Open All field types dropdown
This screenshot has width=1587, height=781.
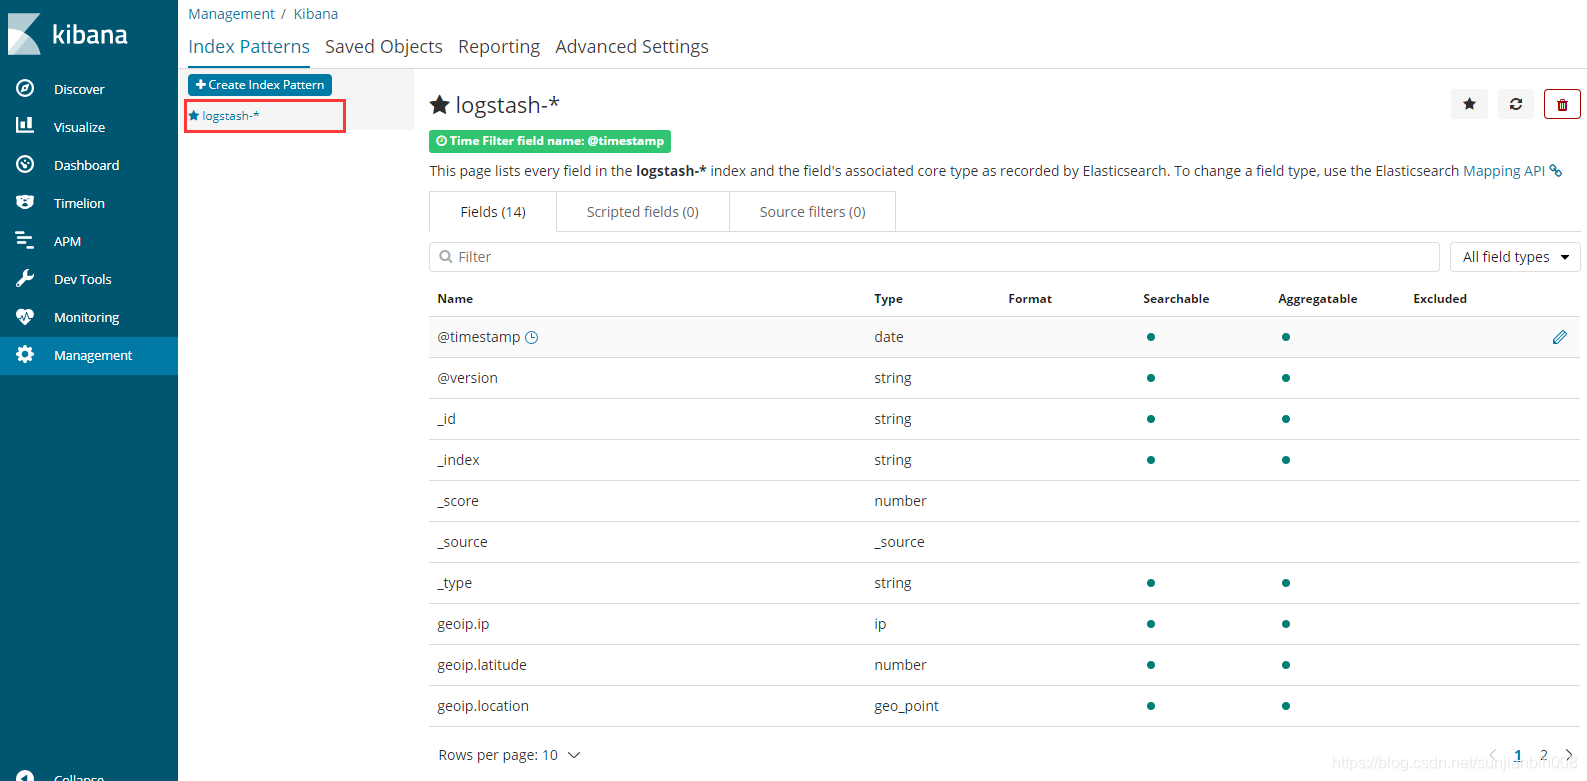[1515, 257]
